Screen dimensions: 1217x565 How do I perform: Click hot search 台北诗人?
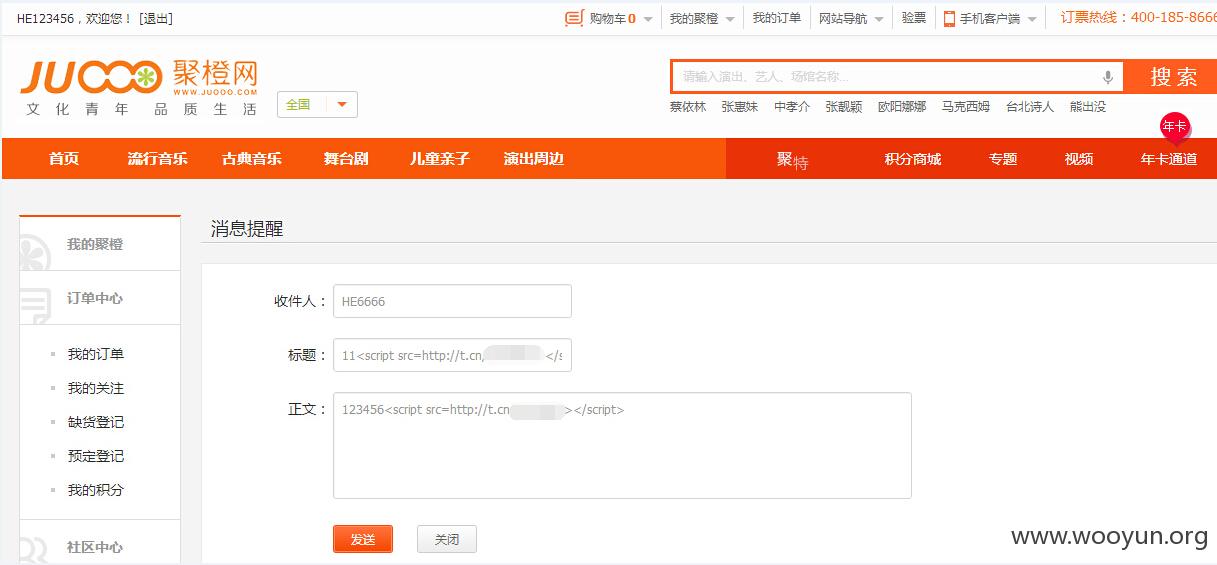click(1030, 107)
